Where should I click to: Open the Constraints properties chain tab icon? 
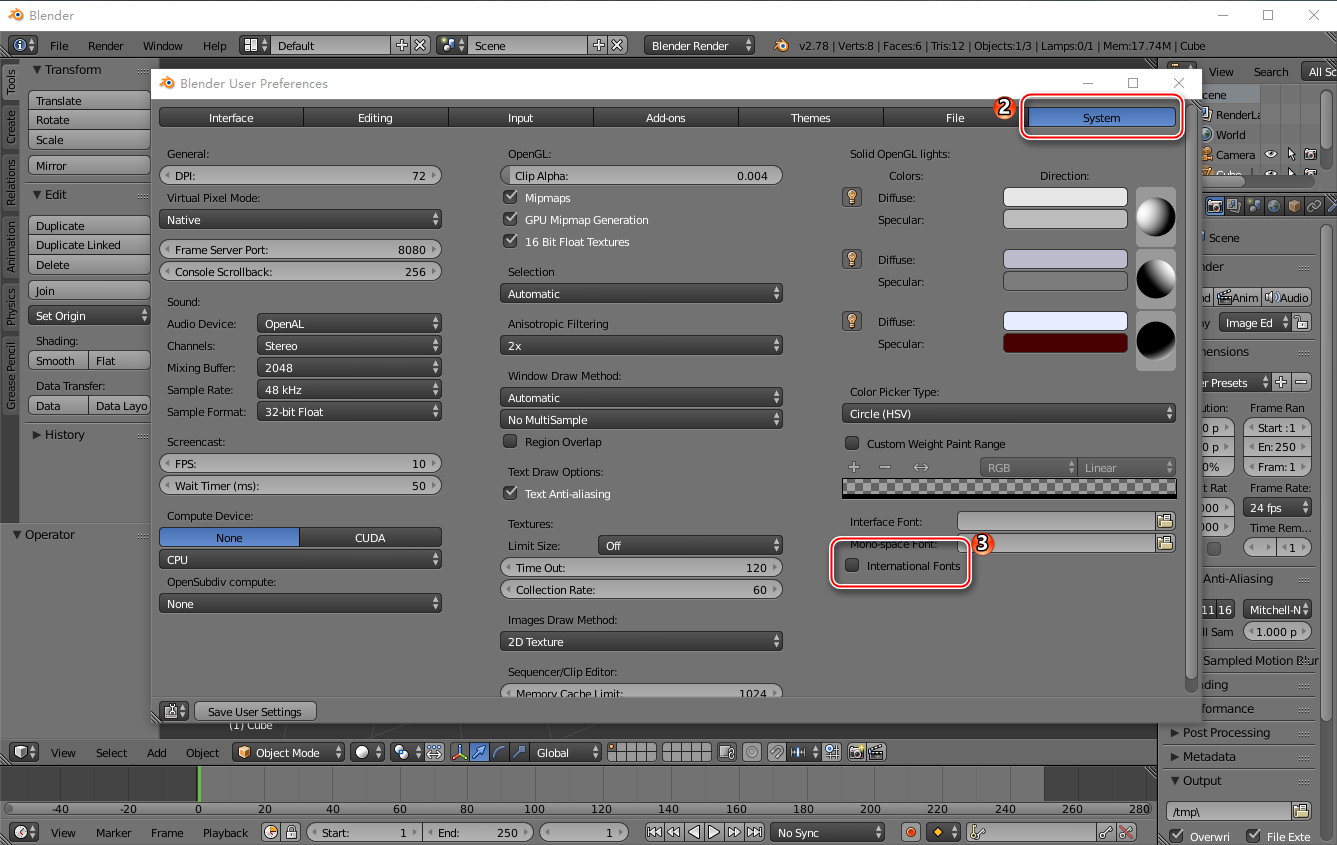[1315, 206]
